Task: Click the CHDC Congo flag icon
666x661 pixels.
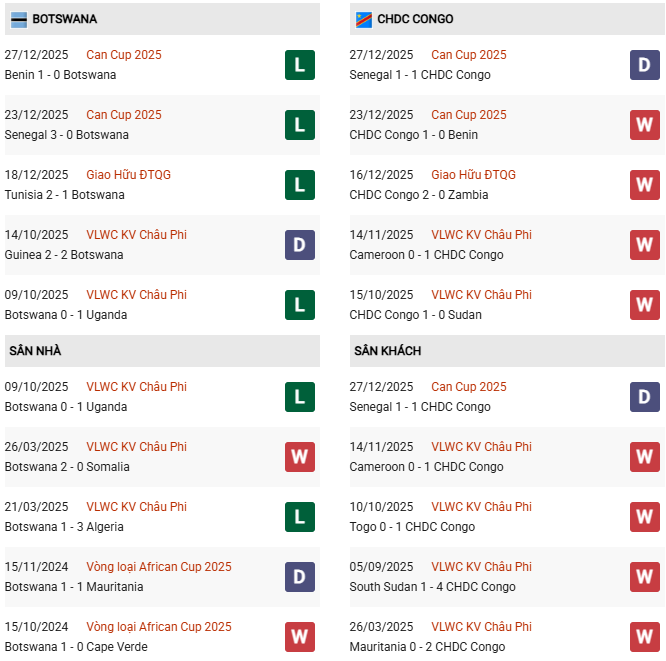Action: coord(364,19)
